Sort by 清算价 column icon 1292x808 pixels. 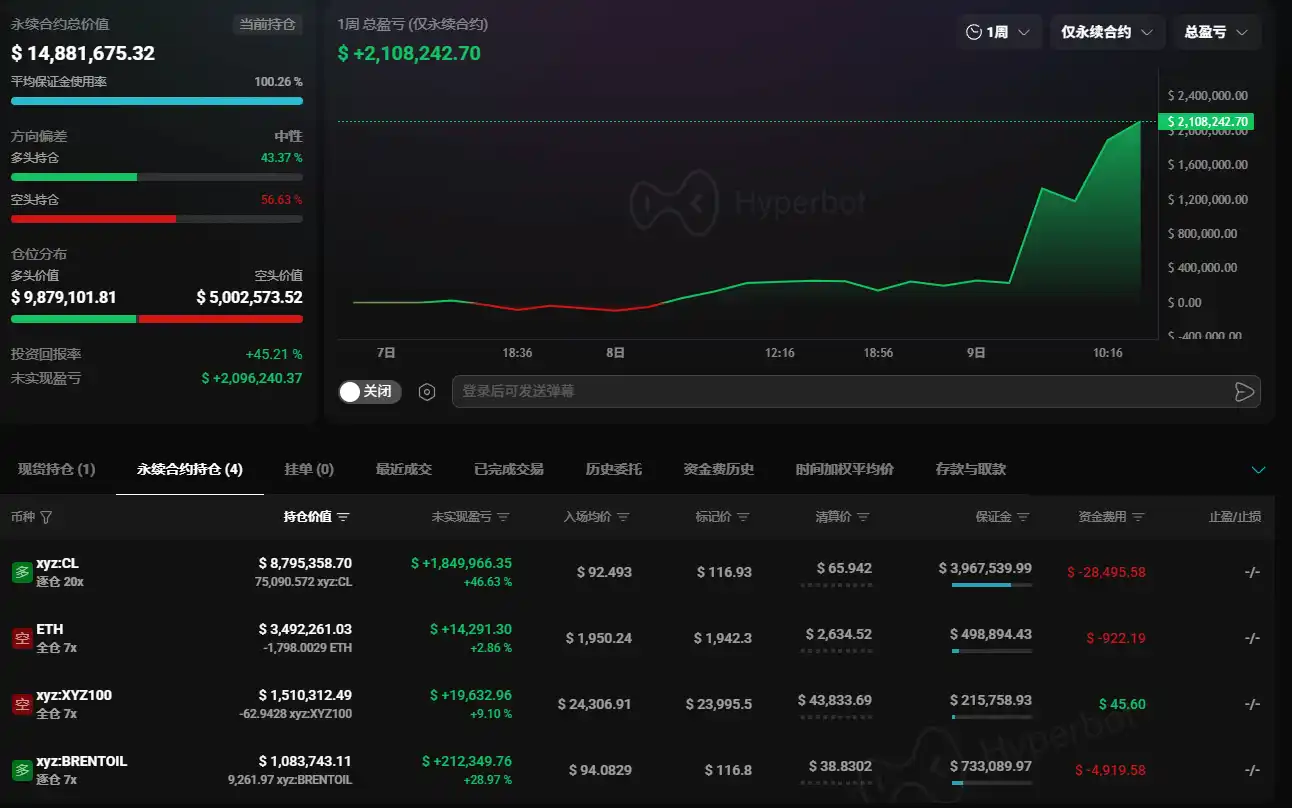click(863, 517)
